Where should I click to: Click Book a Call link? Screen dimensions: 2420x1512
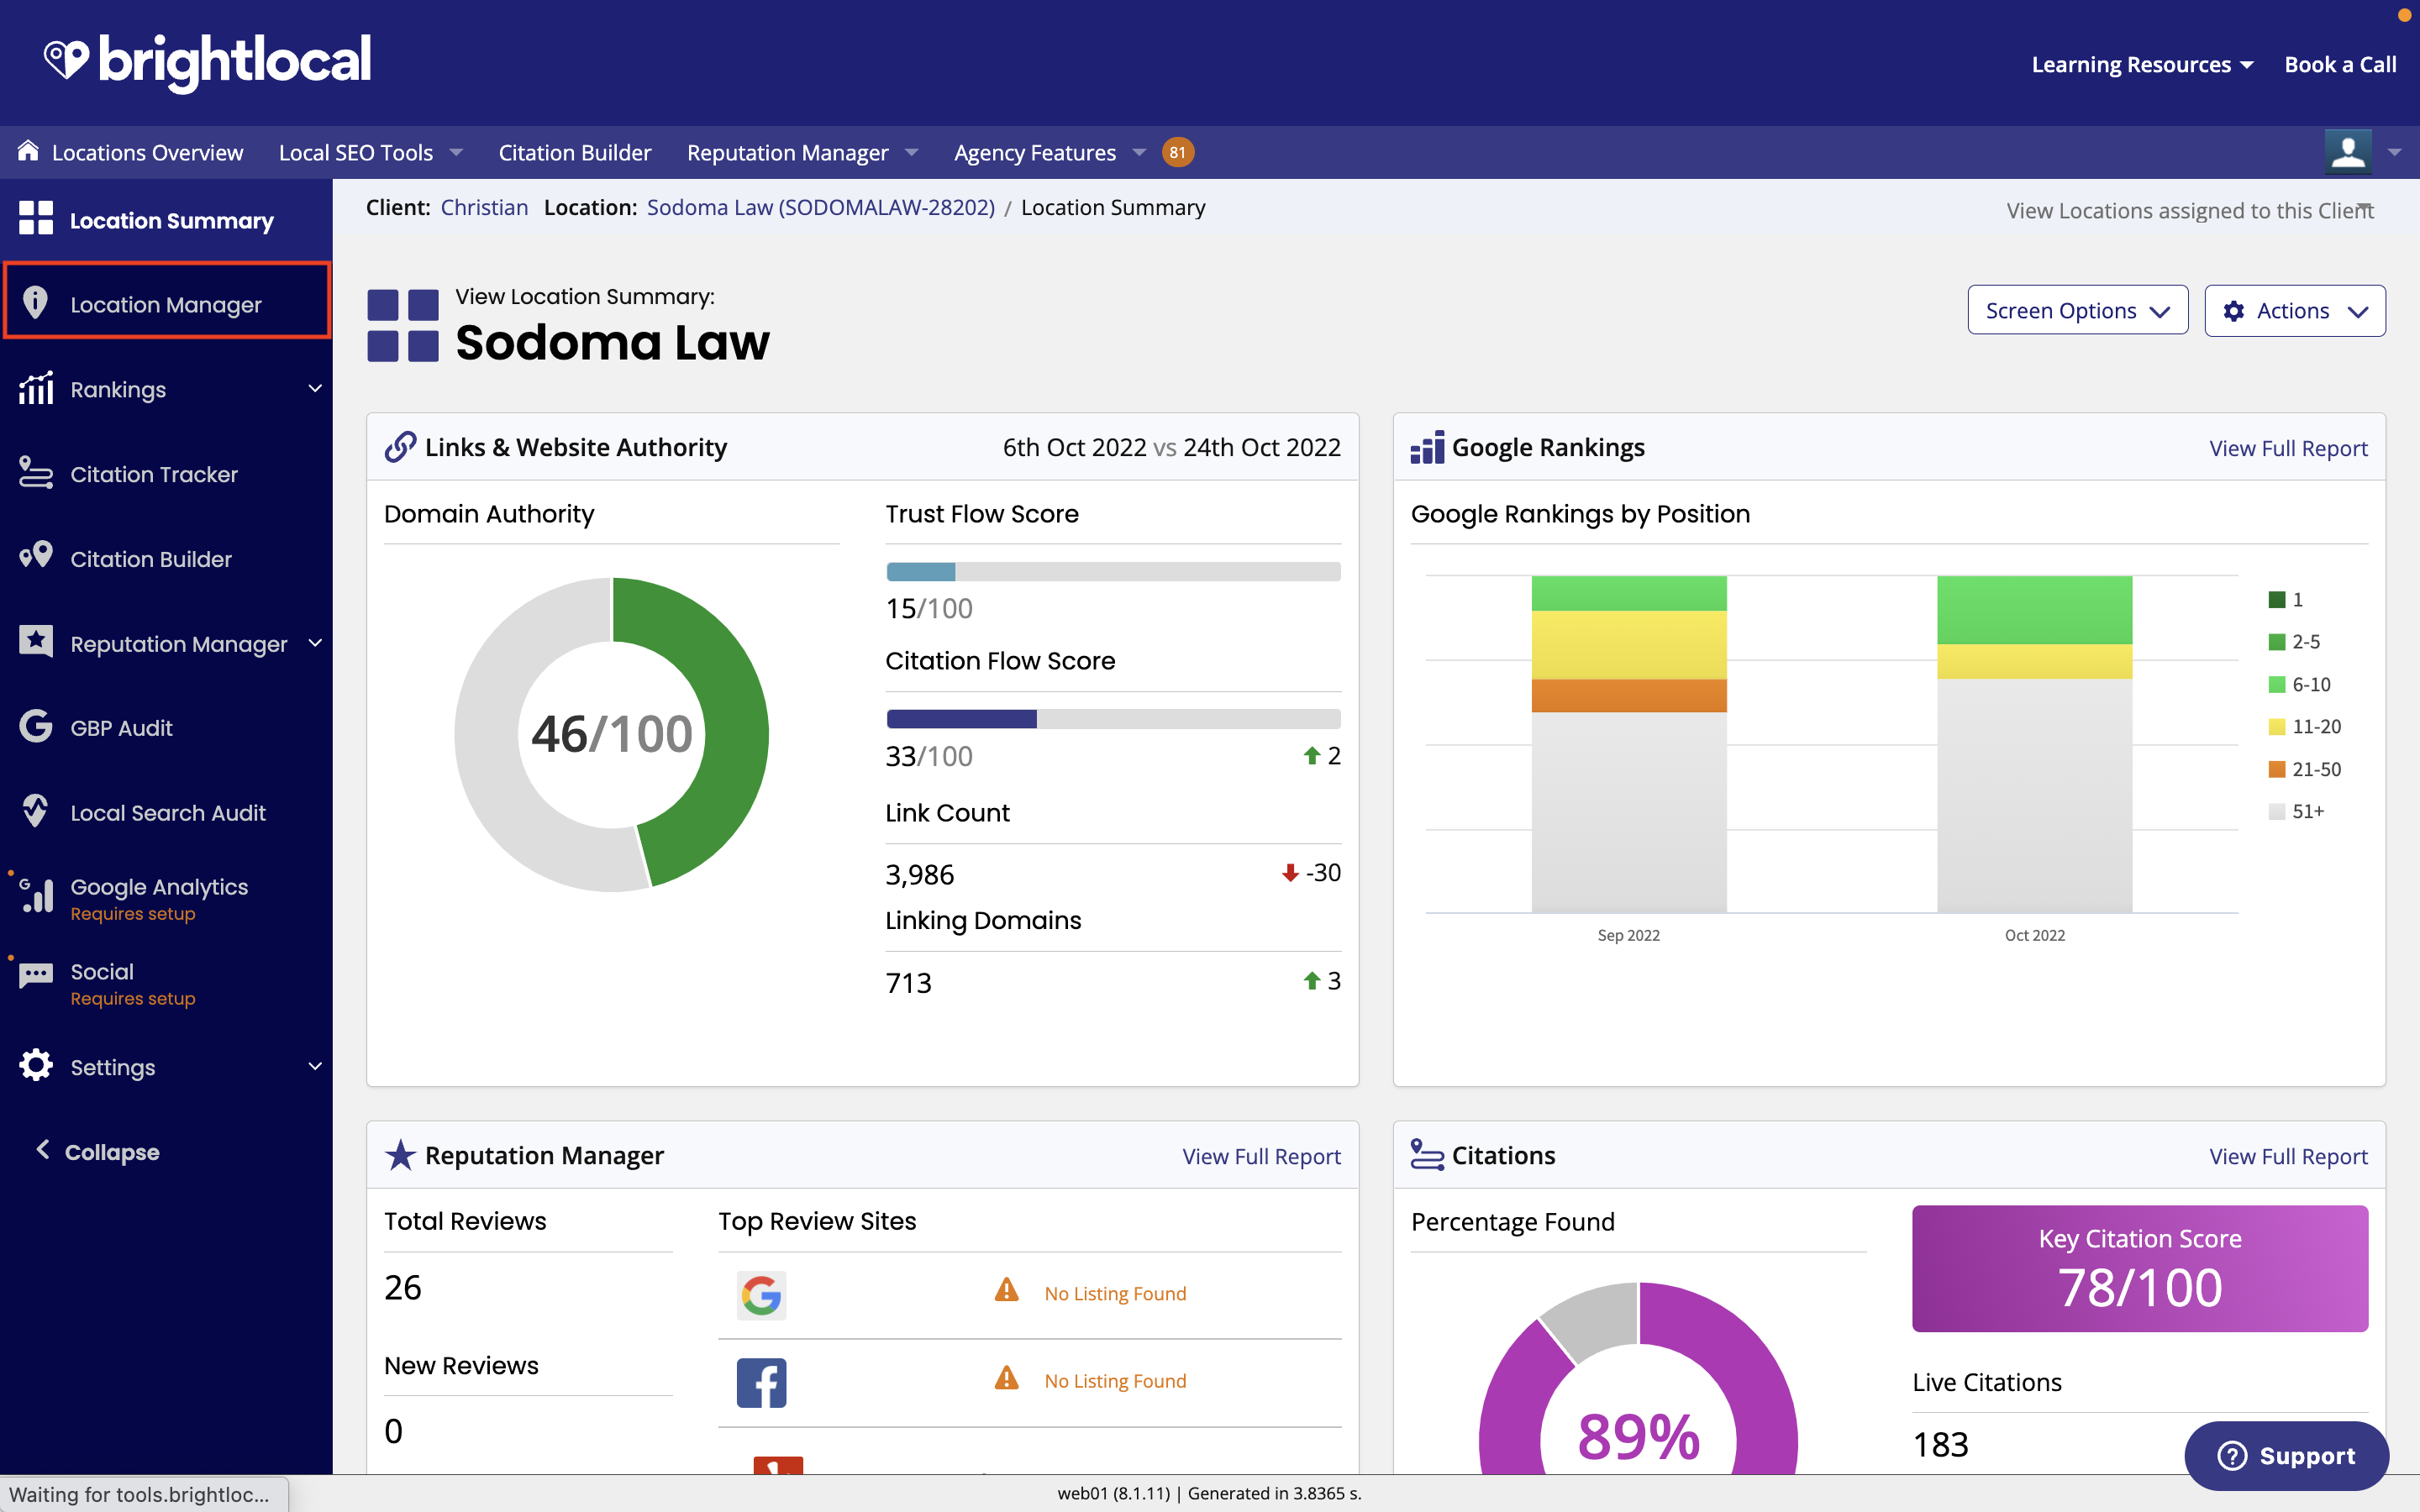[x=2340, y=64]
